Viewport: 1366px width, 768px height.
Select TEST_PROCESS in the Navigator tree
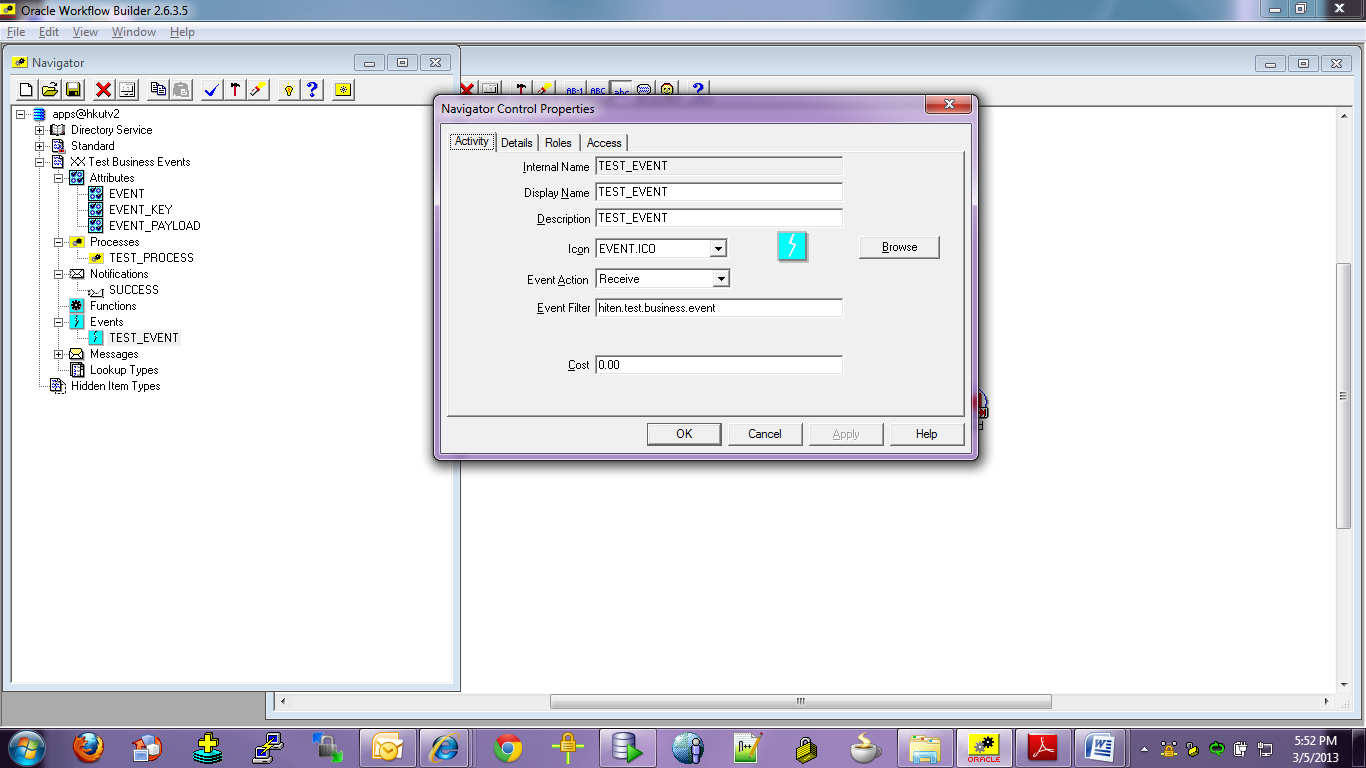[x=151, y=258]
